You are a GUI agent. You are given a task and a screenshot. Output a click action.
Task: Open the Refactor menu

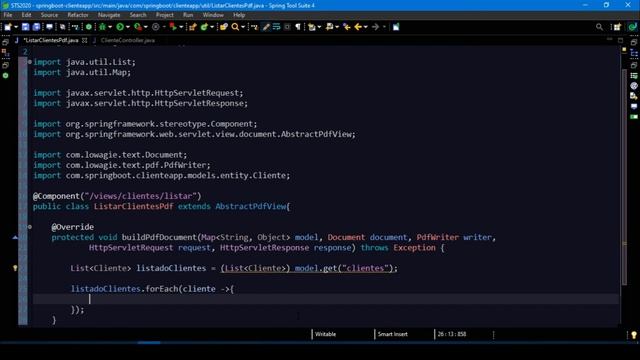[x=78, y=15]
